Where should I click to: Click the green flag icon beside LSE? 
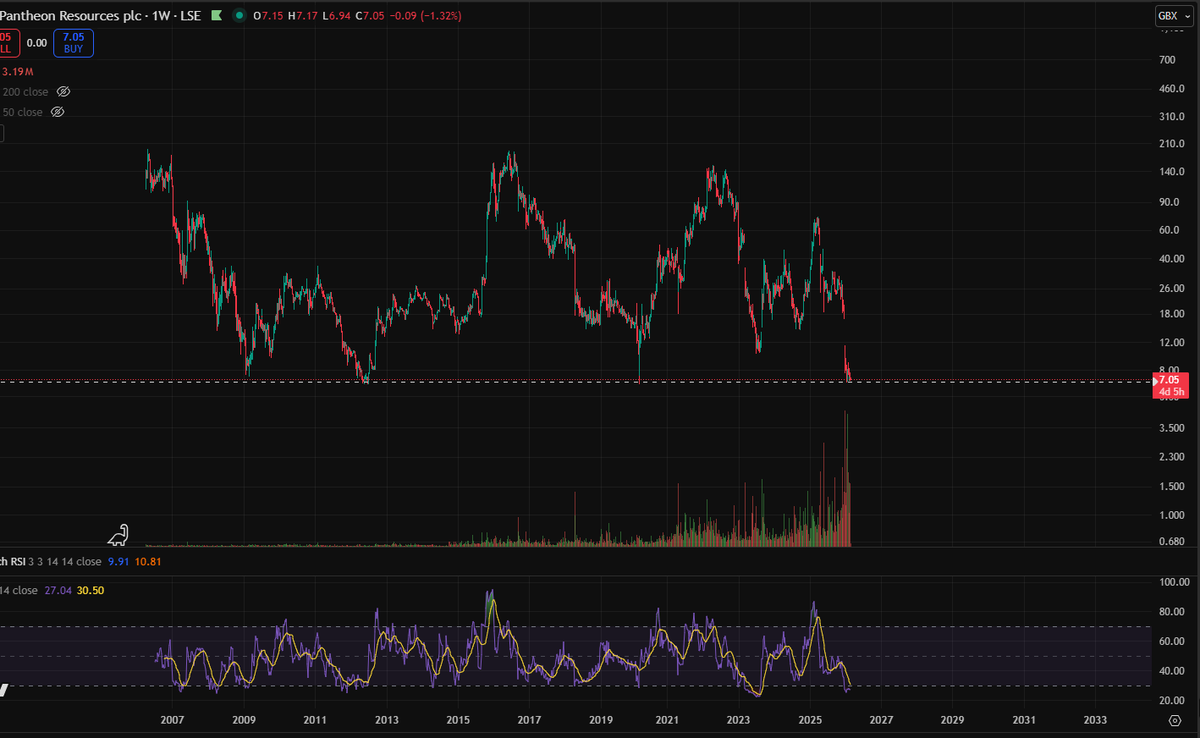point(215,16)
